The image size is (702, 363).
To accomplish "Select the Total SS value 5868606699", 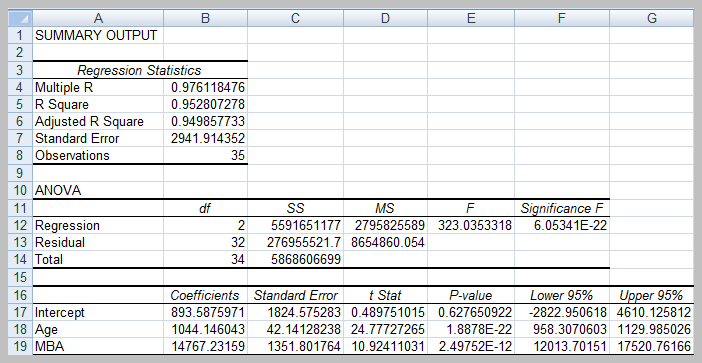I will (x=295, y=259).
